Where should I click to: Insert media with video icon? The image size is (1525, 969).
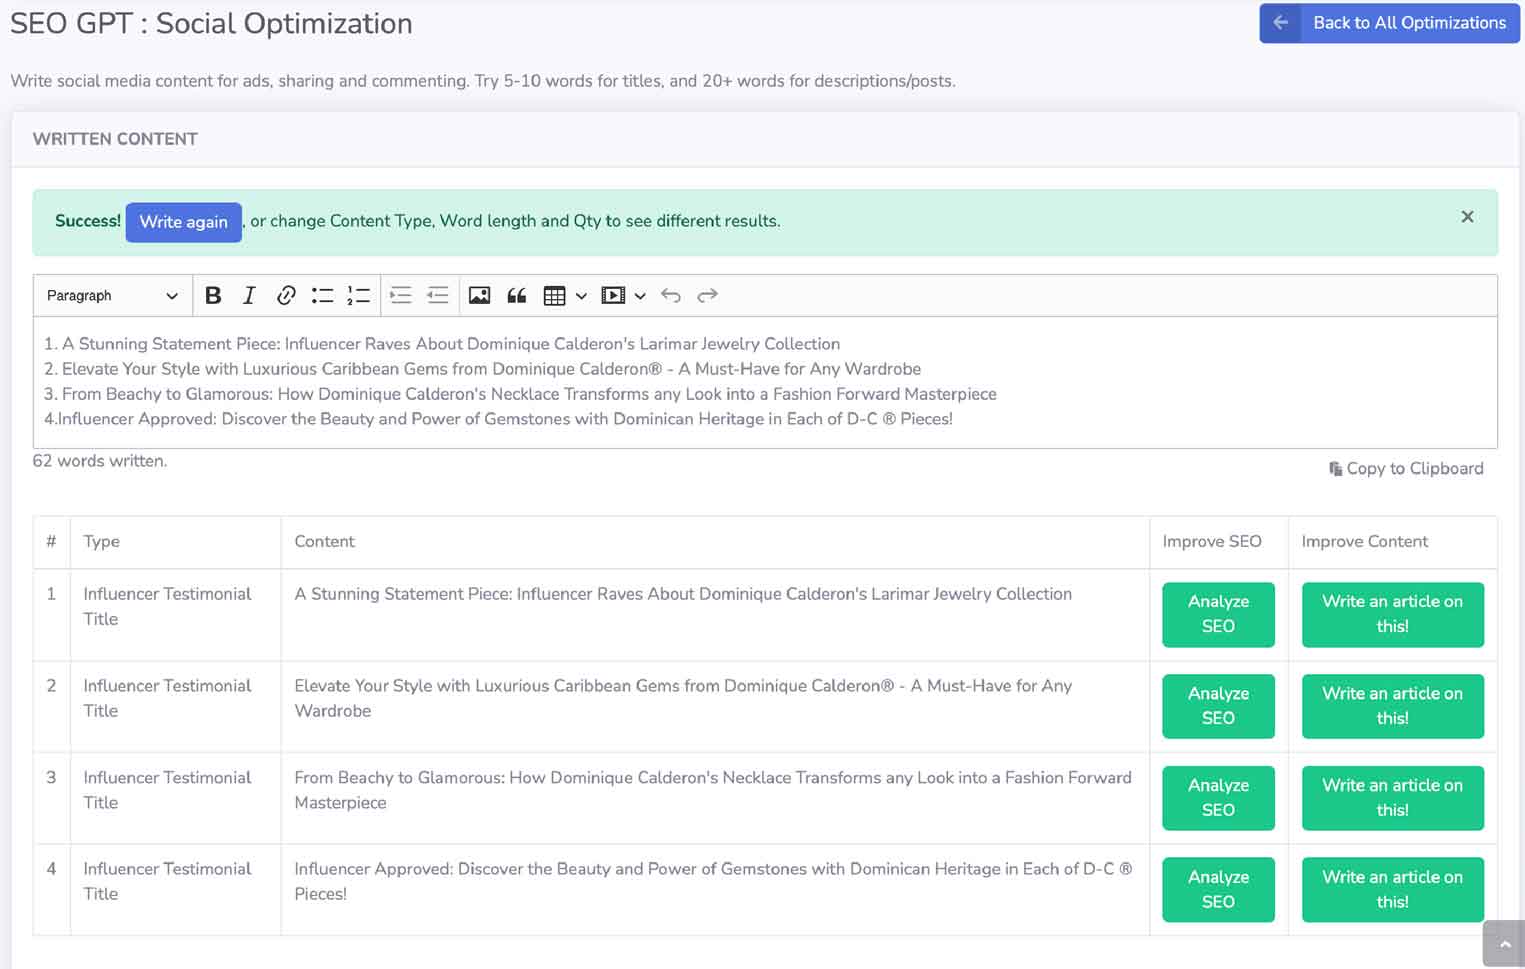[613, 295]
